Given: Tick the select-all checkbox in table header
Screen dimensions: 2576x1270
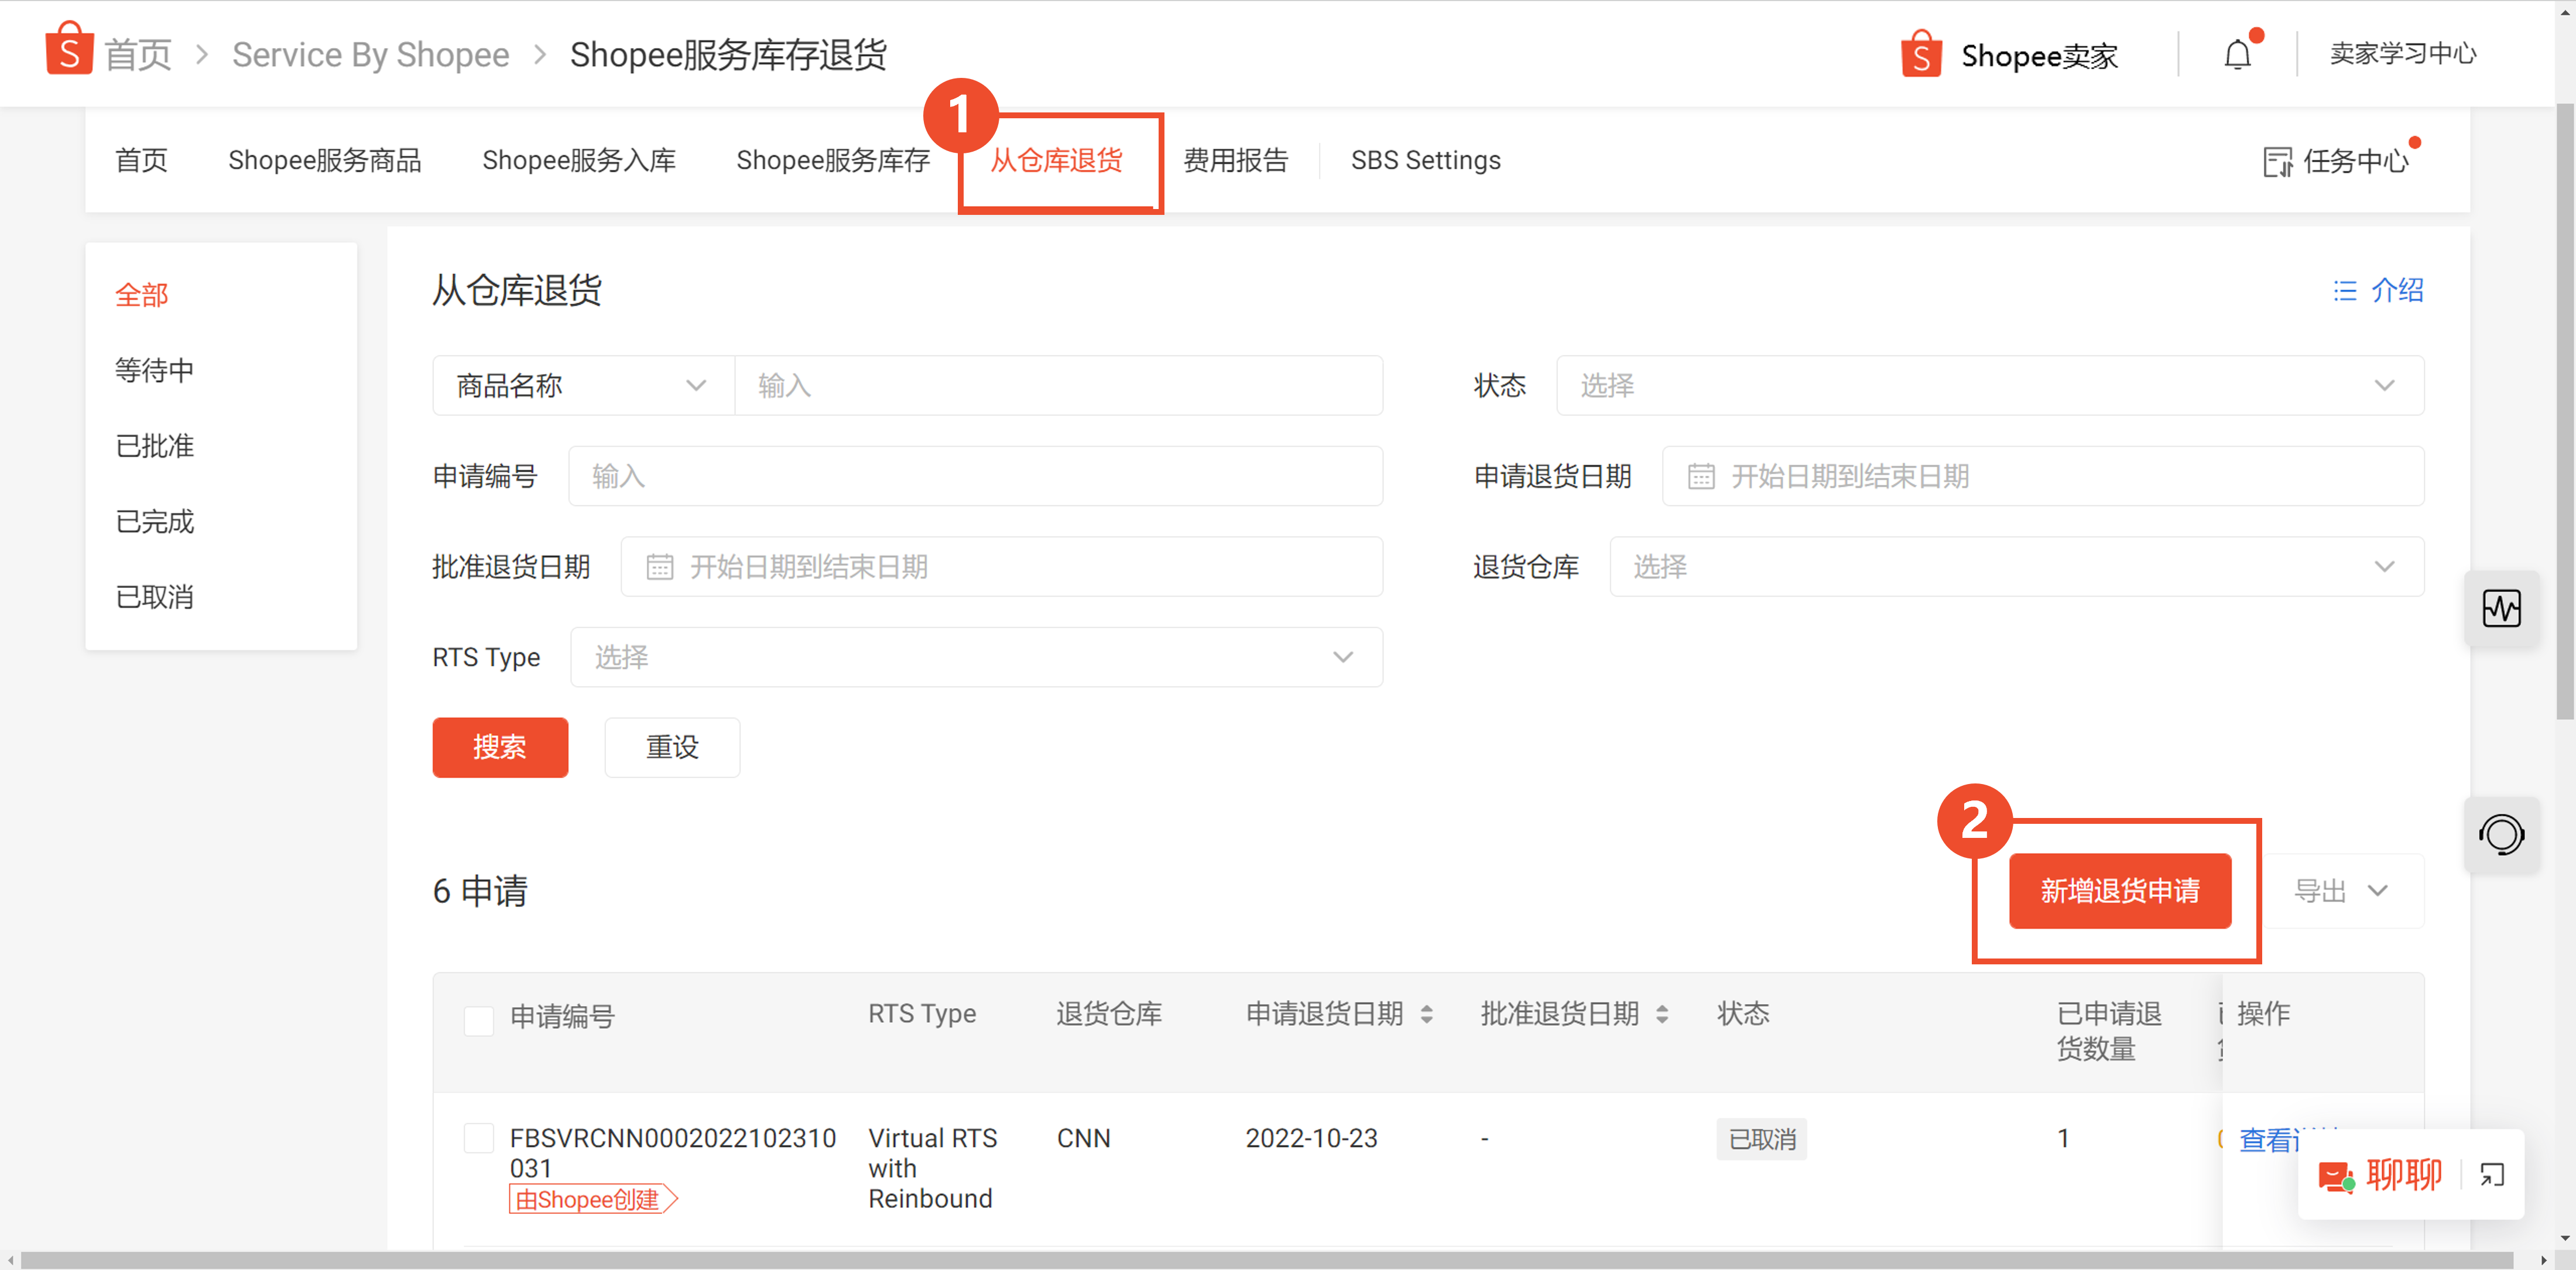Looking at the screenshot, I should [x=479, y=1021].
